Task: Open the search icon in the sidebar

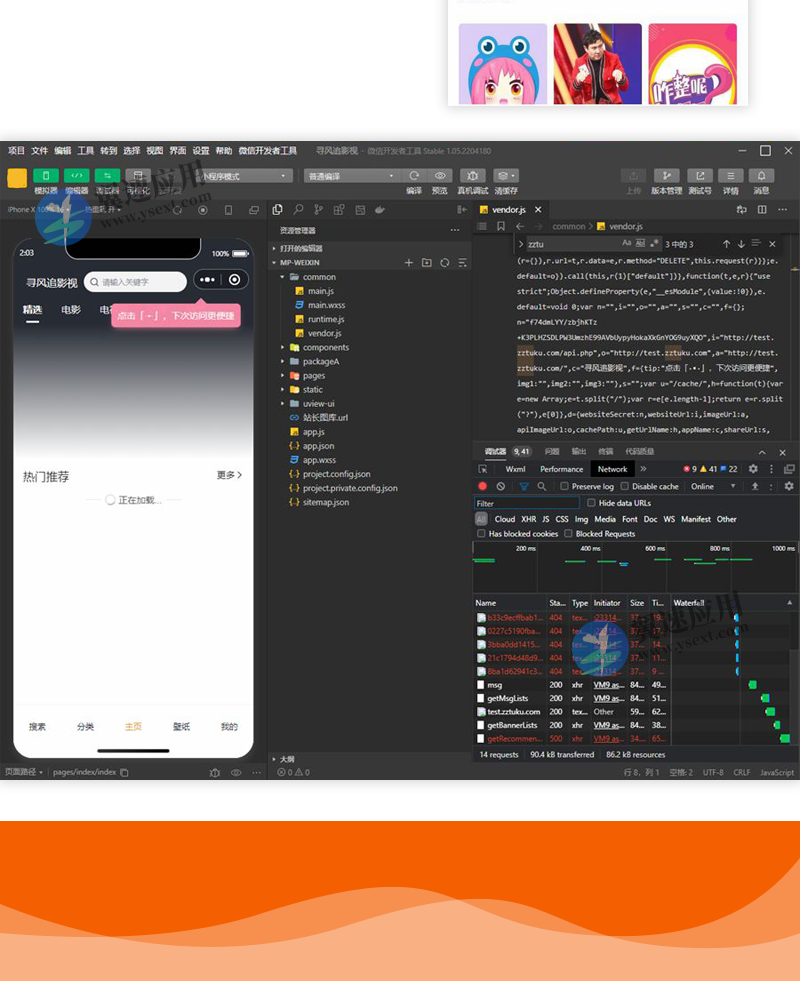Action: (298, 210)
